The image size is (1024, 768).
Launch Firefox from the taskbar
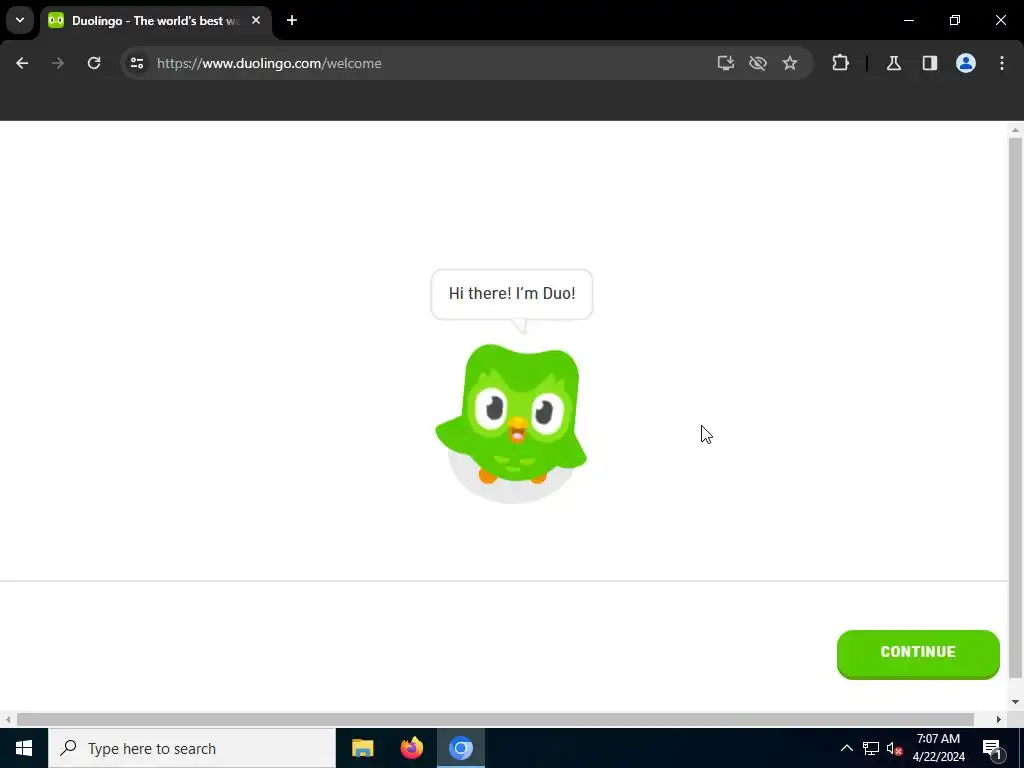tap(411, 748)
